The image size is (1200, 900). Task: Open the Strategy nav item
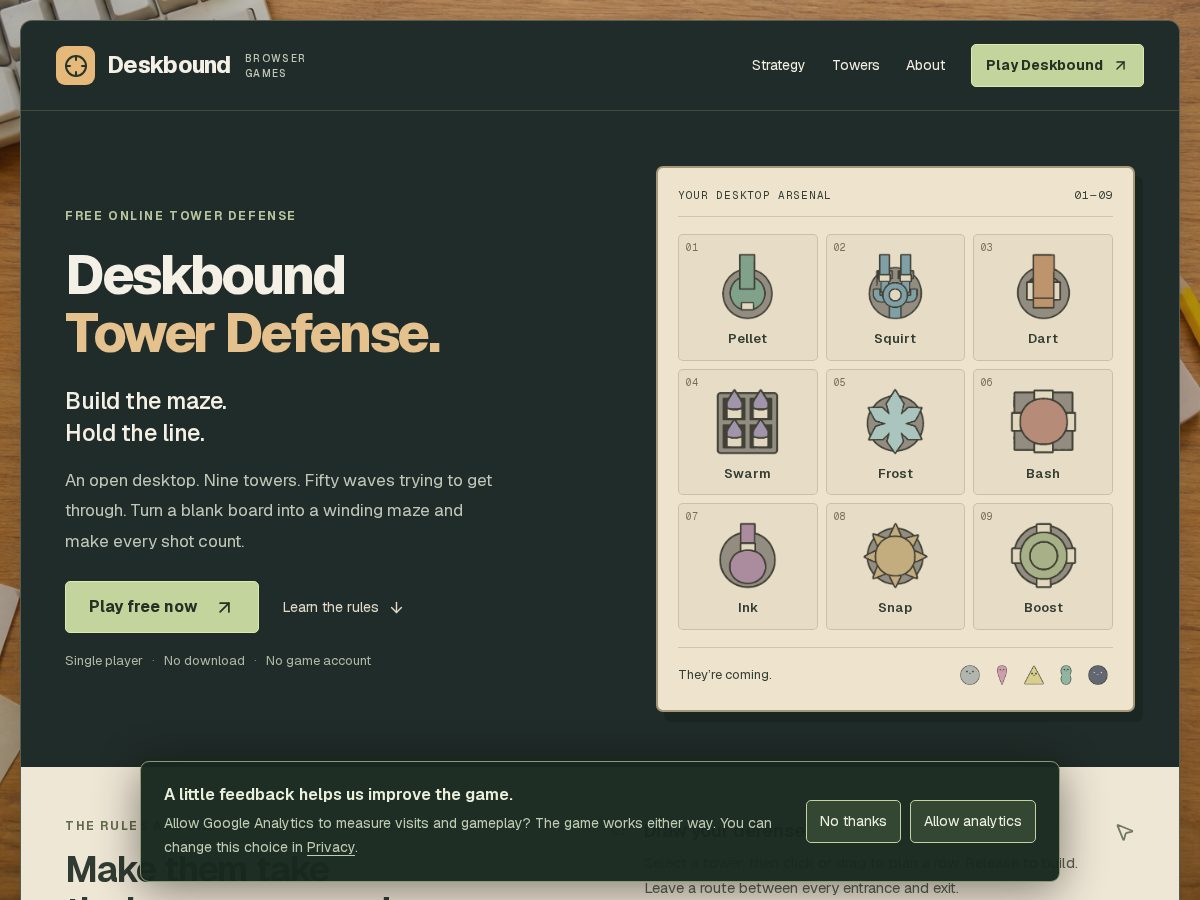coord(778,65)
